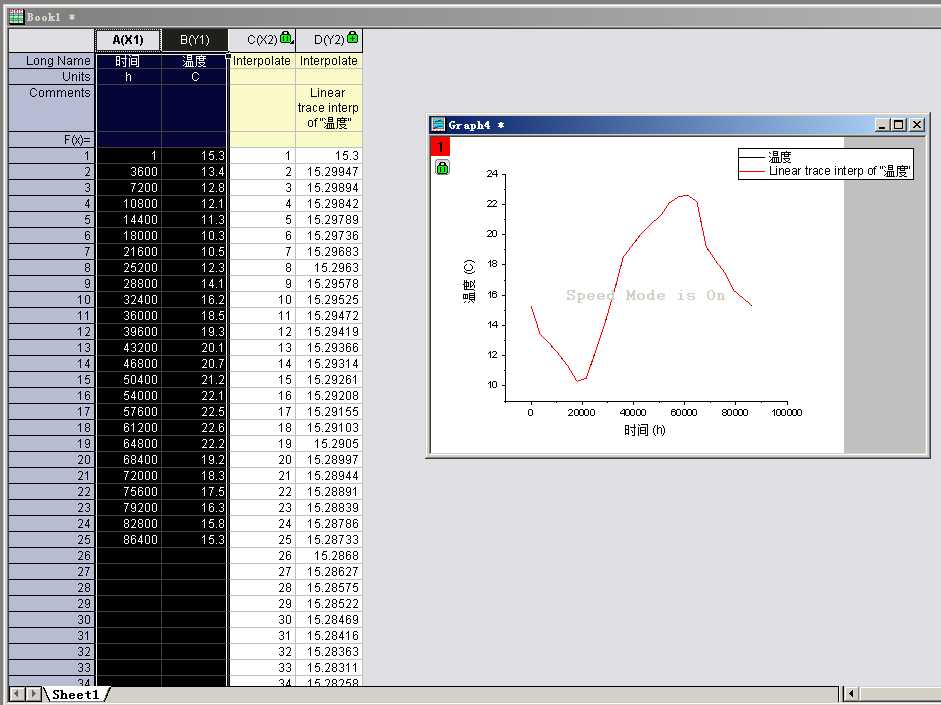The width and height of the screenshot is (941, 705).
Task: Select column header B(Y1)
Action: 194,40
